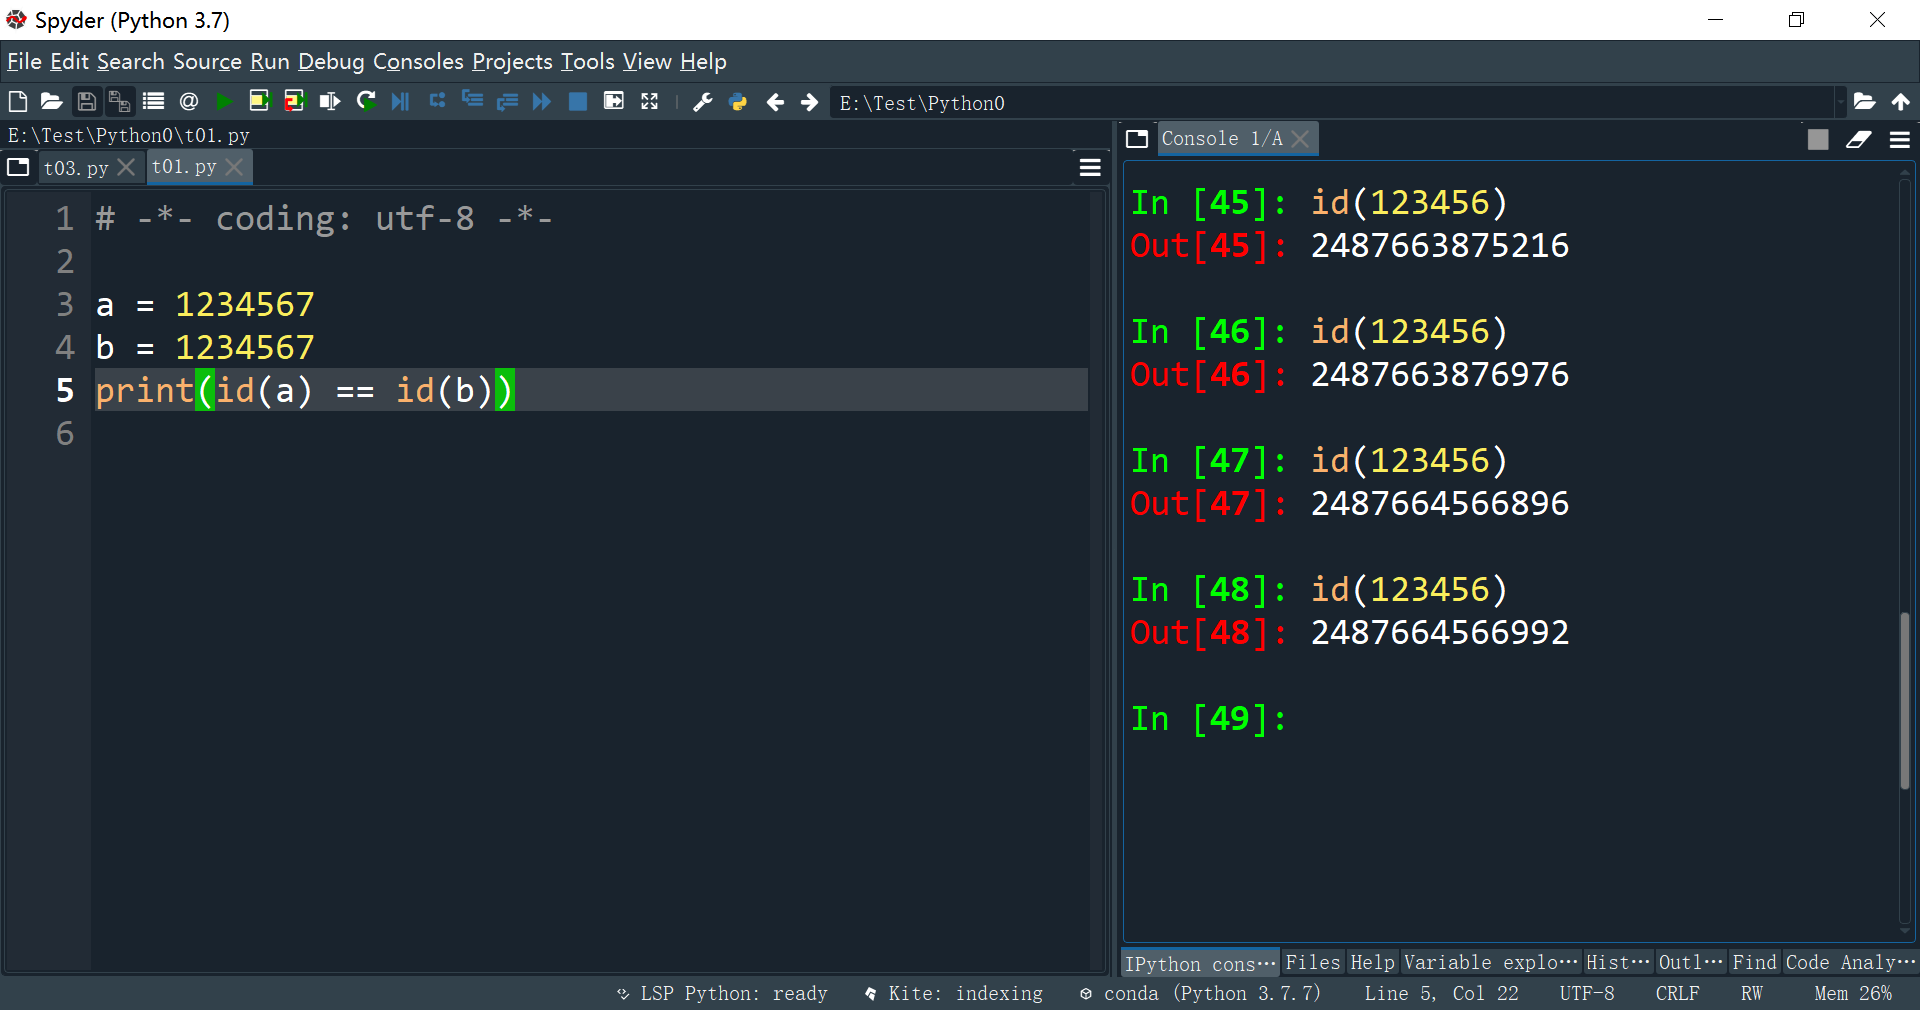Save all open files
The height and width of the screenshot is (1010, 1920).
pos(120,101)
